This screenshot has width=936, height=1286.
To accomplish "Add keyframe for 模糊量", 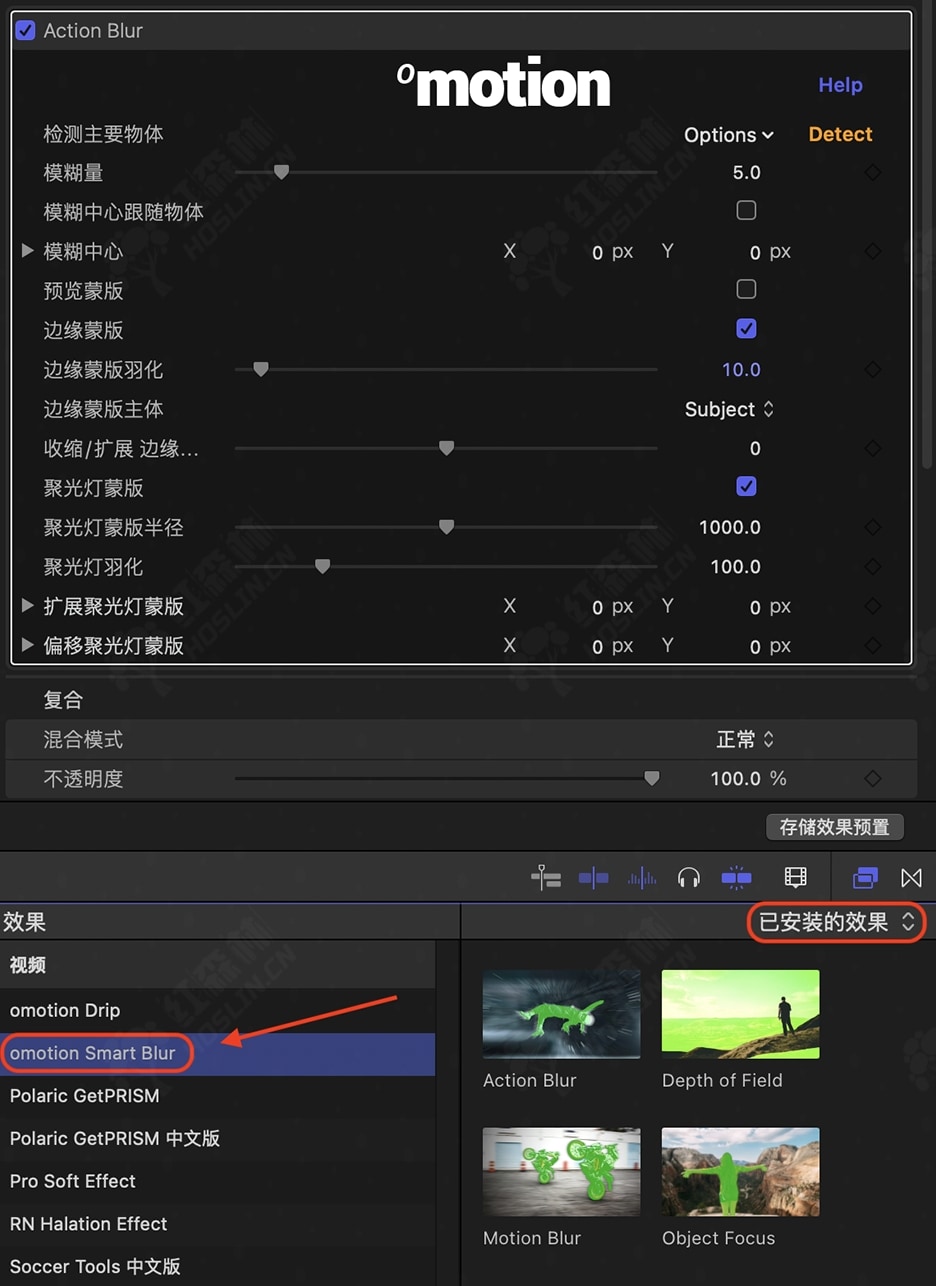I will point(873,173).
